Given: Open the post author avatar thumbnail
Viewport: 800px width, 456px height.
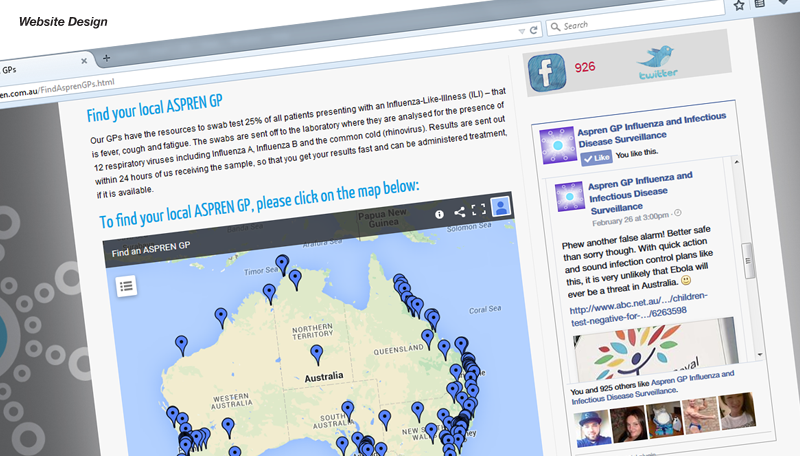Looking at the screenshot, I should (569, 196).
